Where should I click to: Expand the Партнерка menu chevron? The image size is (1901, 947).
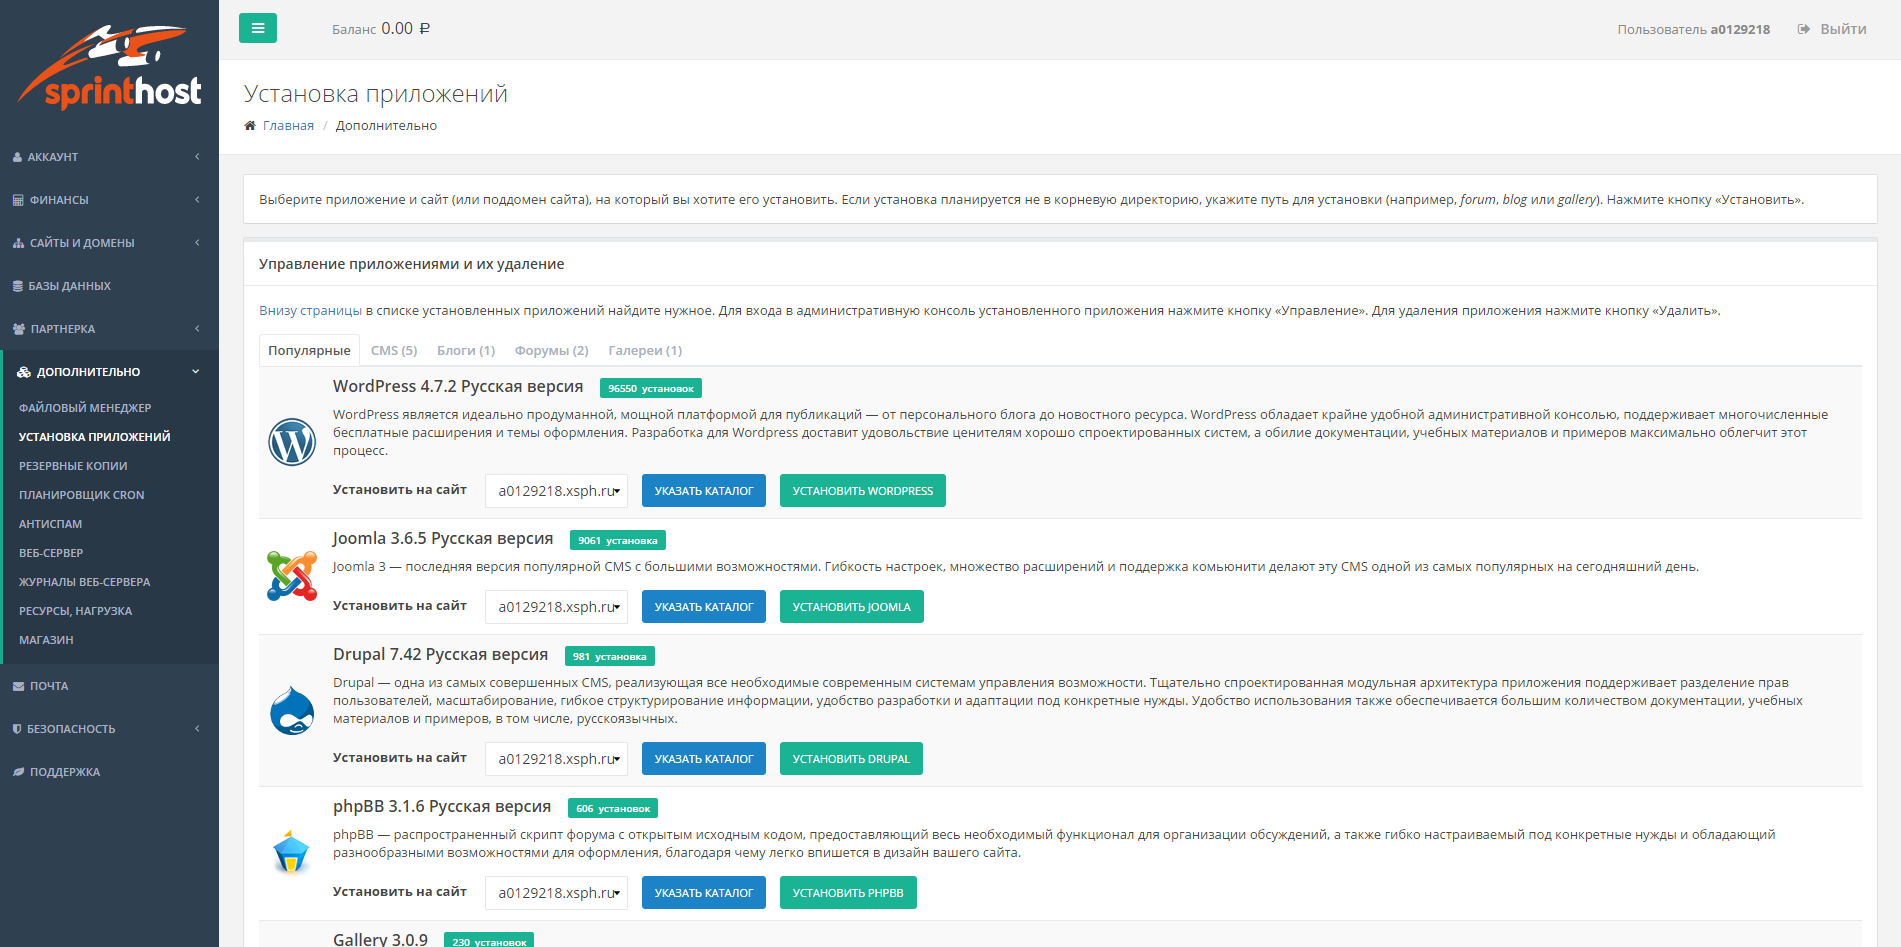pos(197,329)
